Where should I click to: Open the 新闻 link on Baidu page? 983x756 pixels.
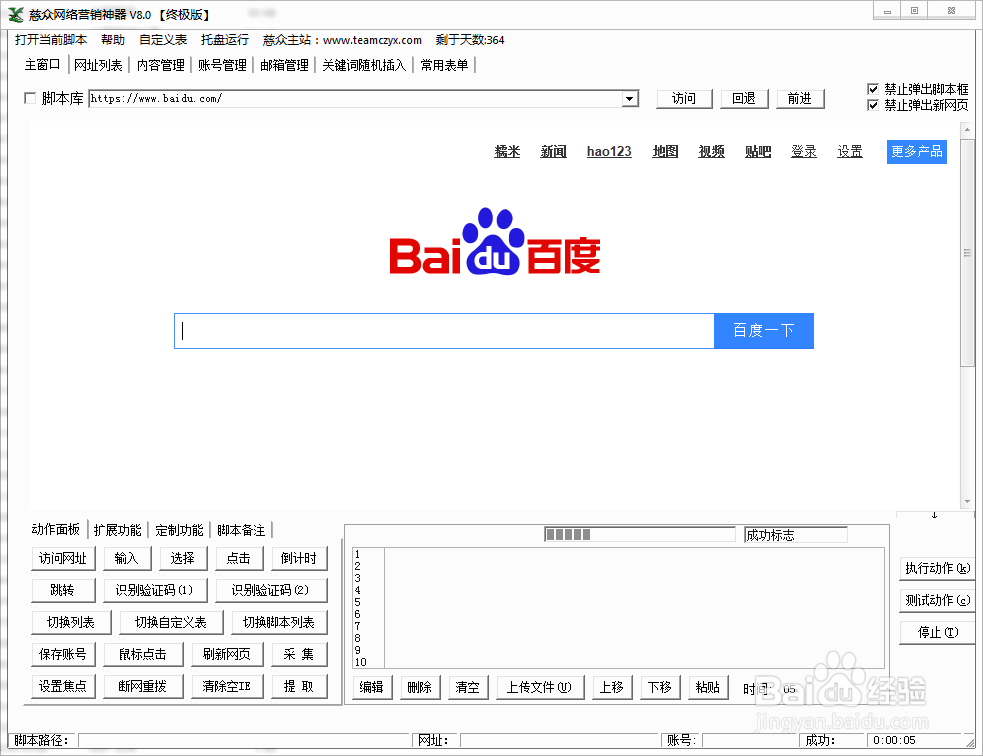point(554,151)
